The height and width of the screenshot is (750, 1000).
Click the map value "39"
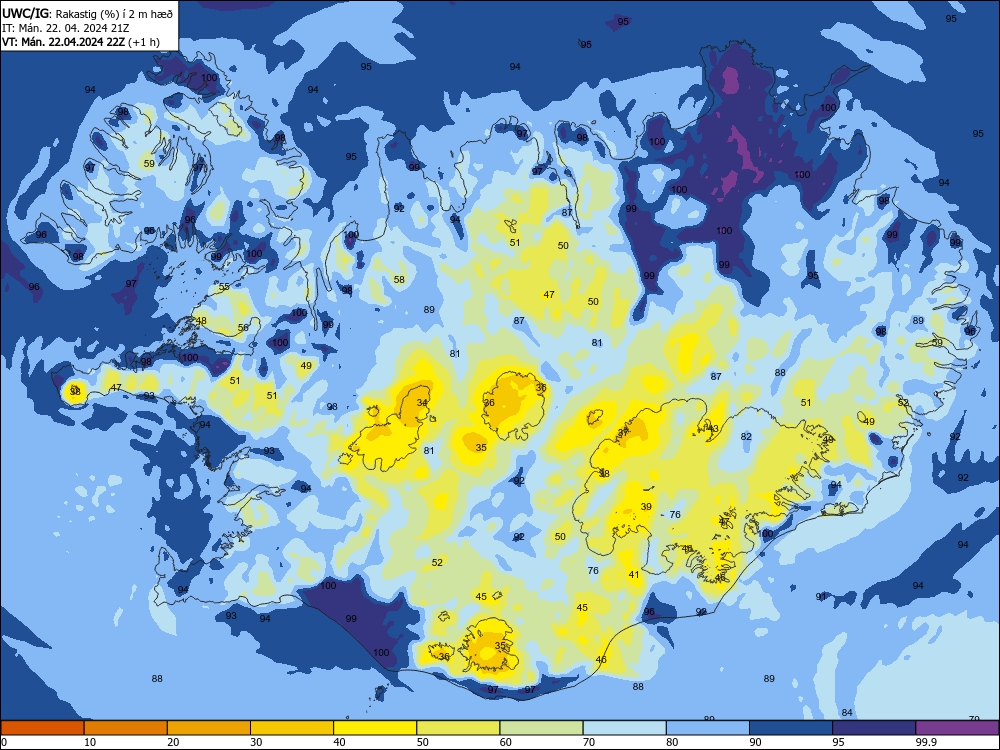point(646,507)
